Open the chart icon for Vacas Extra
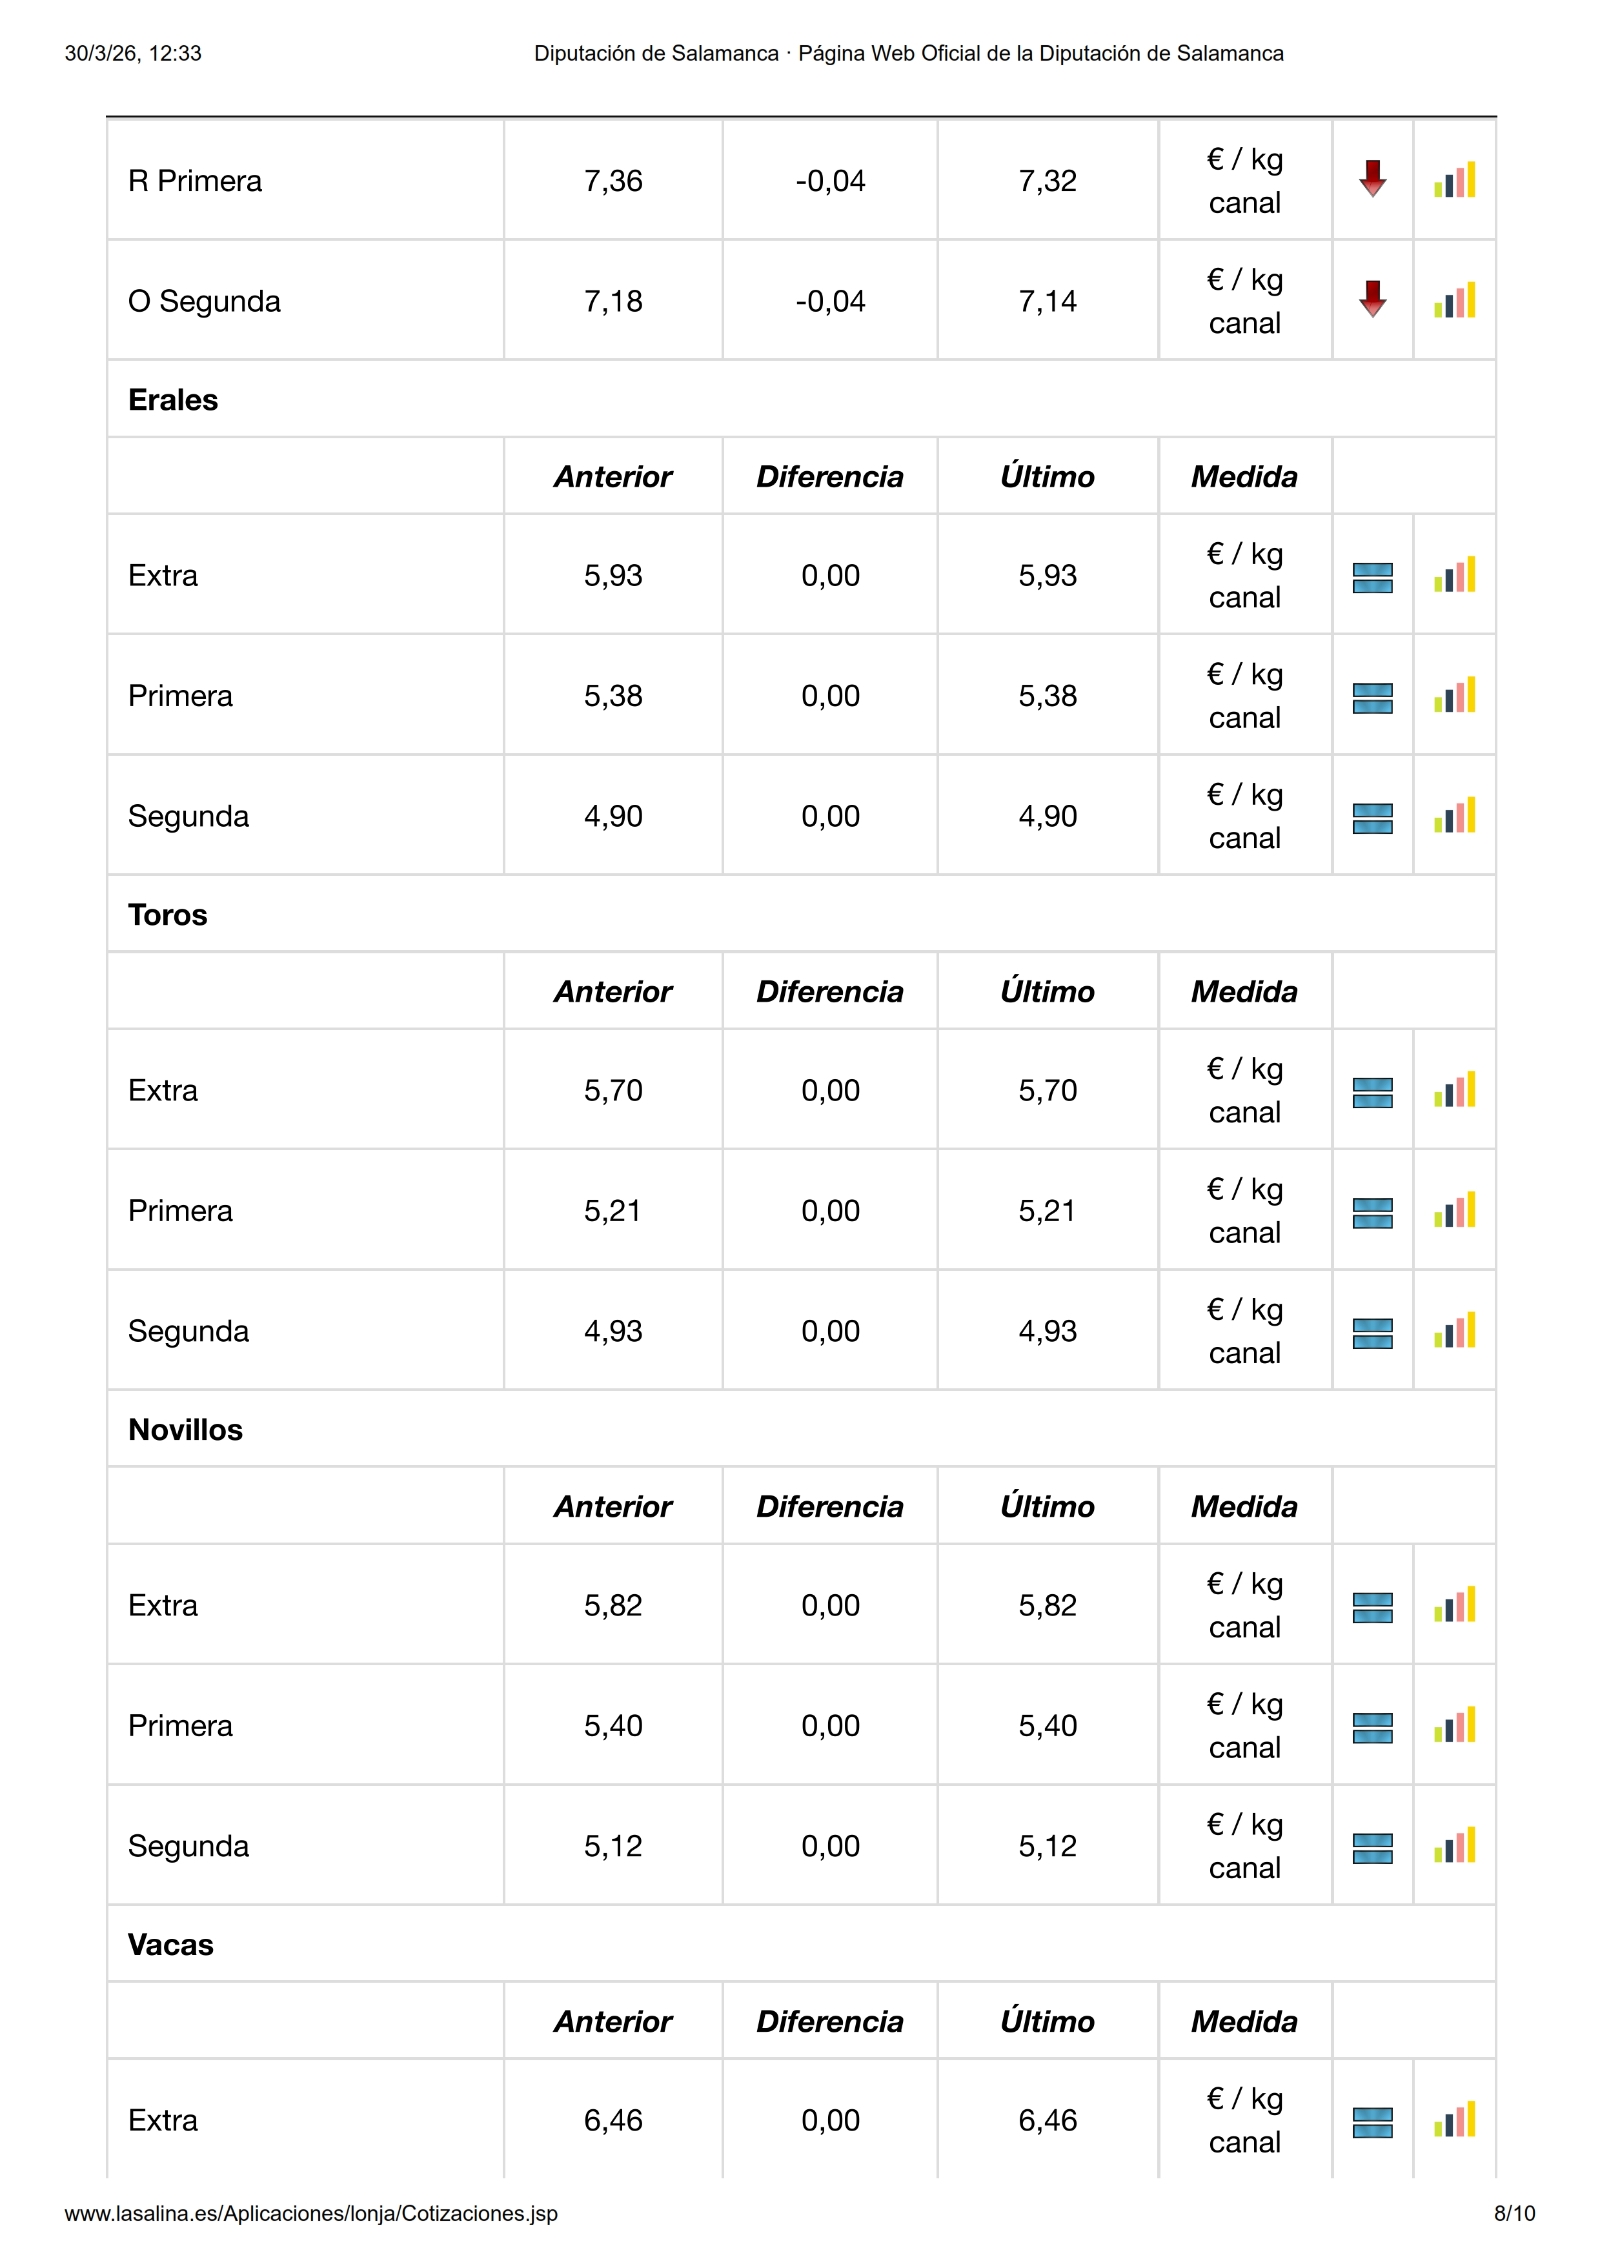This screenshot has width=1600, height=2264. [x=1454, y=2120]
